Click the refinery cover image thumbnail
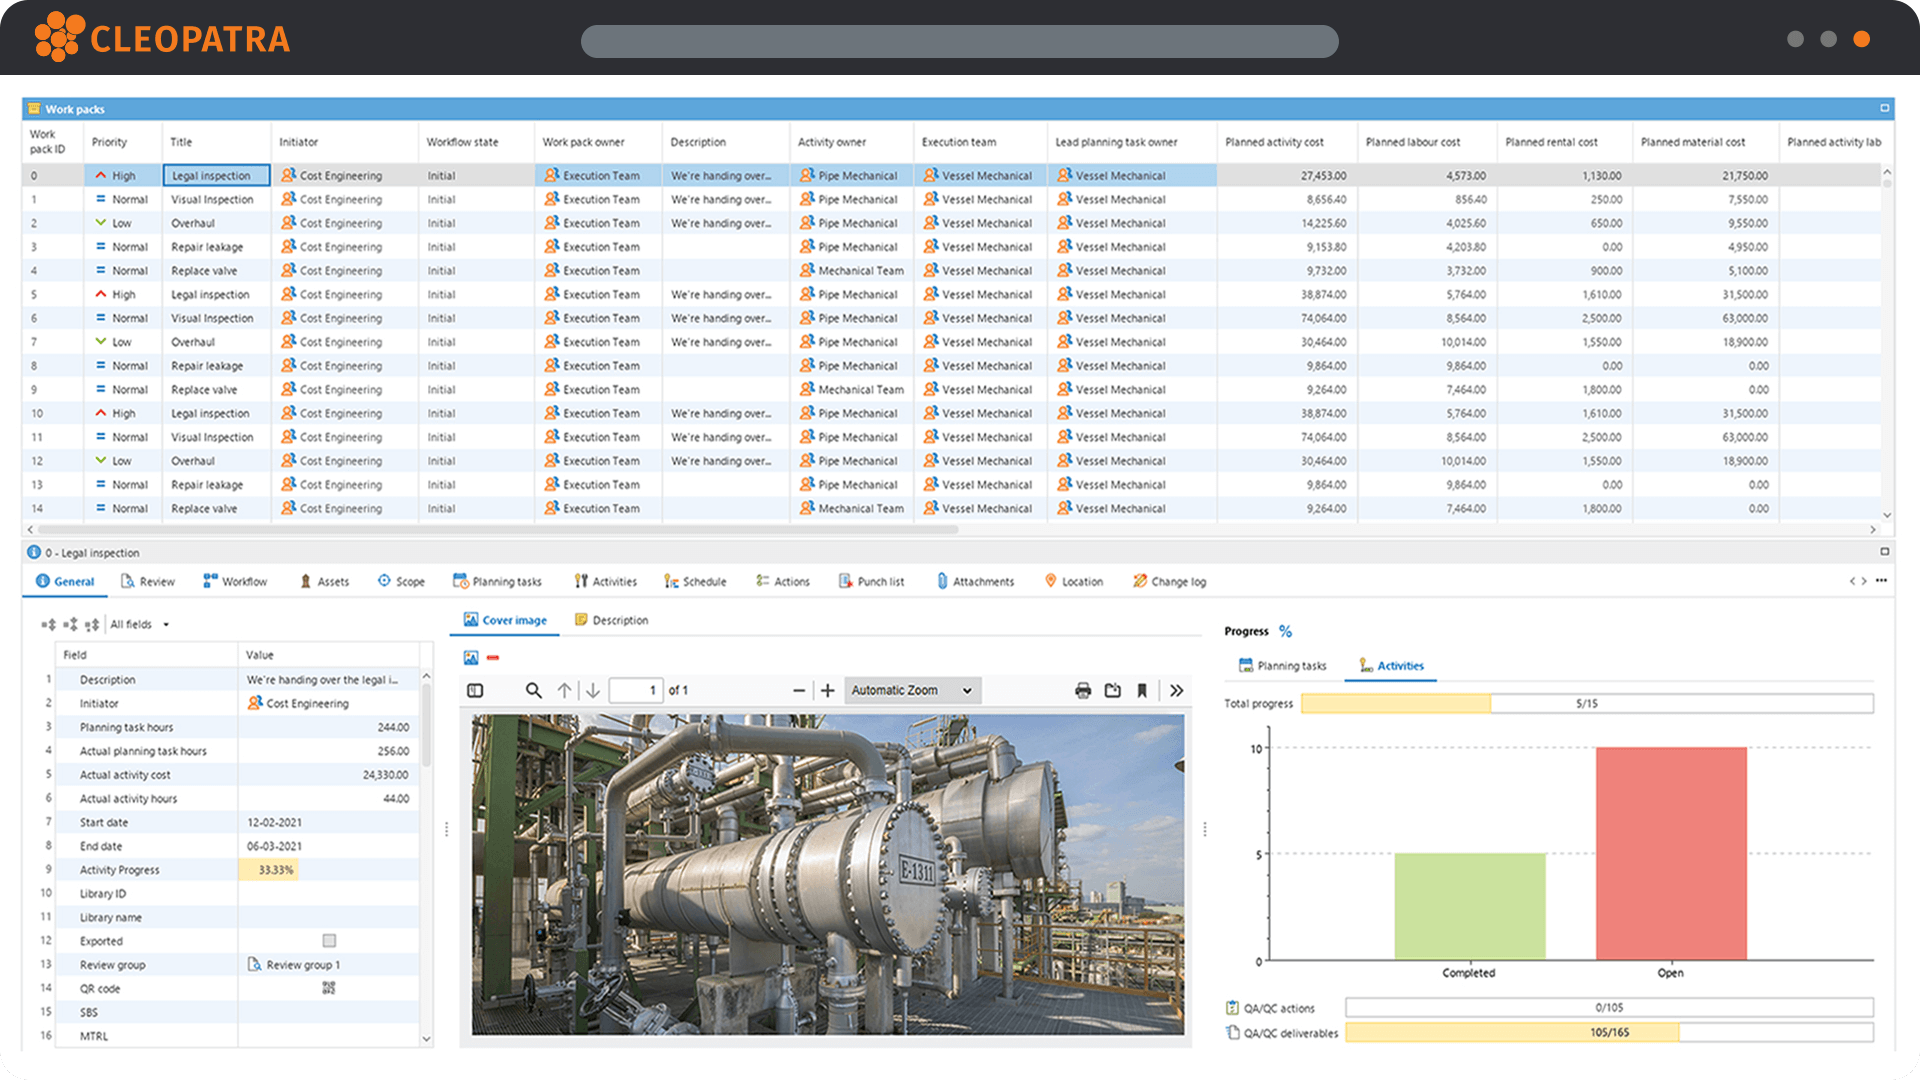The image size is (1920, 1080). coord(828,874)
